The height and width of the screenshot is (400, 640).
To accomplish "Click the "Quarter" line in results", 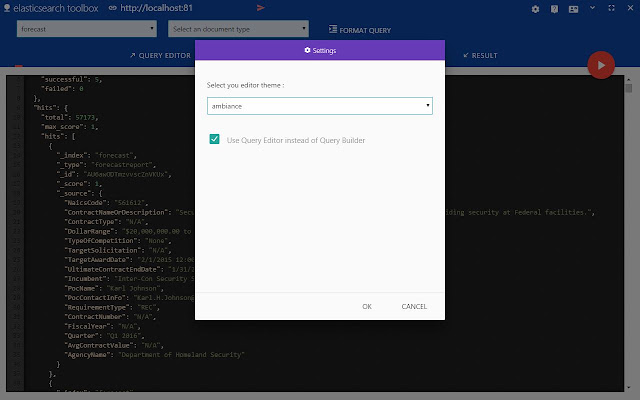I will 104,336.
